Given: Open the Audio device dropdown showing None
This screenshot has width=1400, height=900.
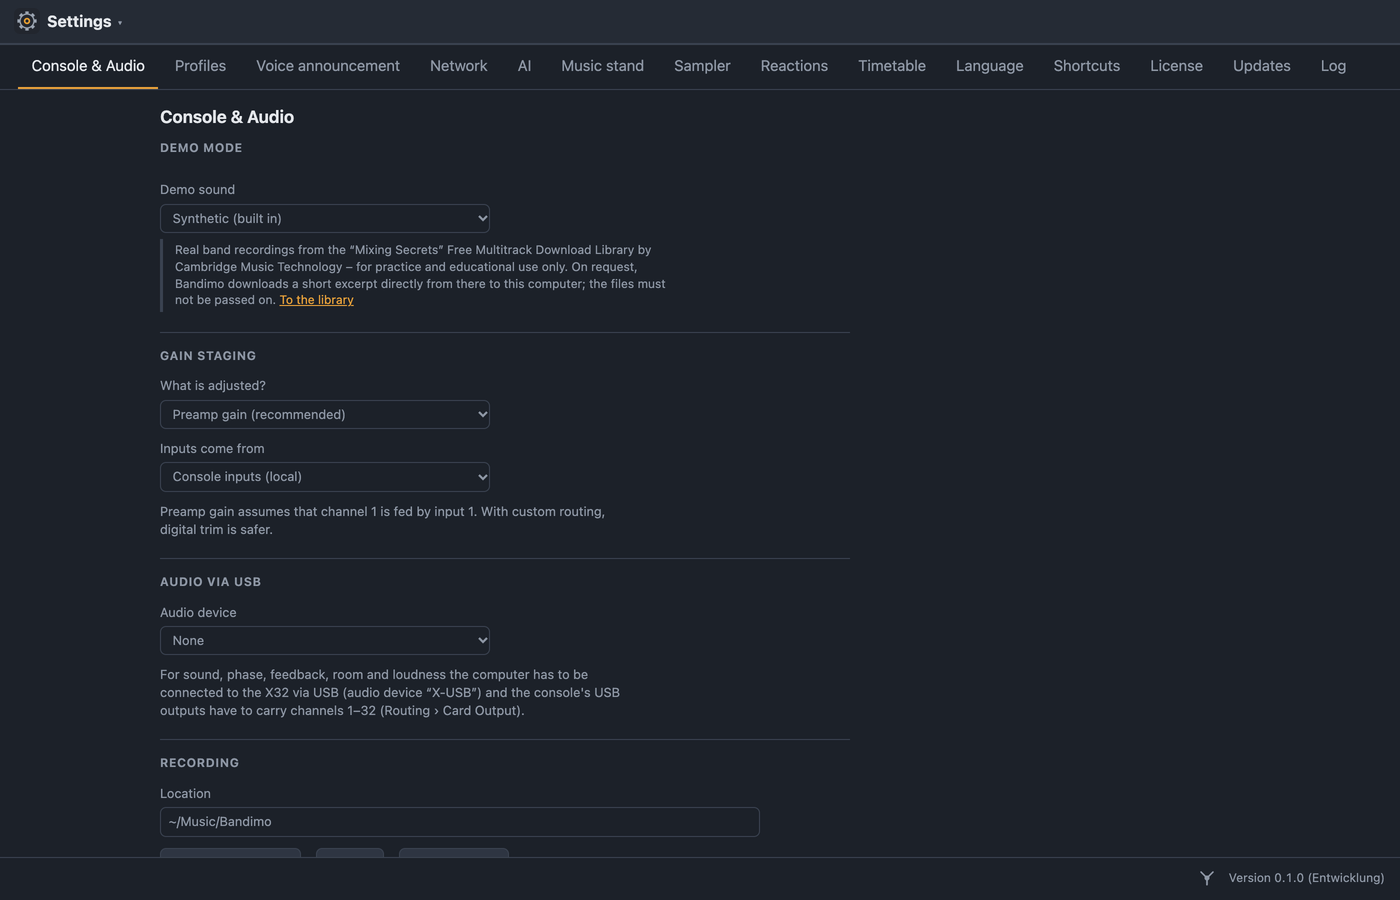Looking at the screenshot, I should 325,640.
